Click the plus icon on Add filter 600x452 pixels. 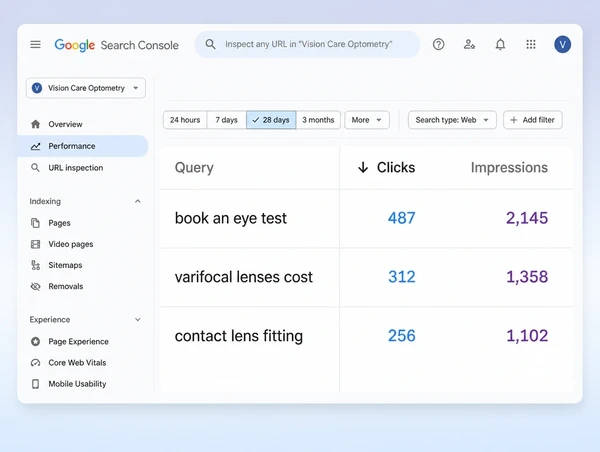514,120
